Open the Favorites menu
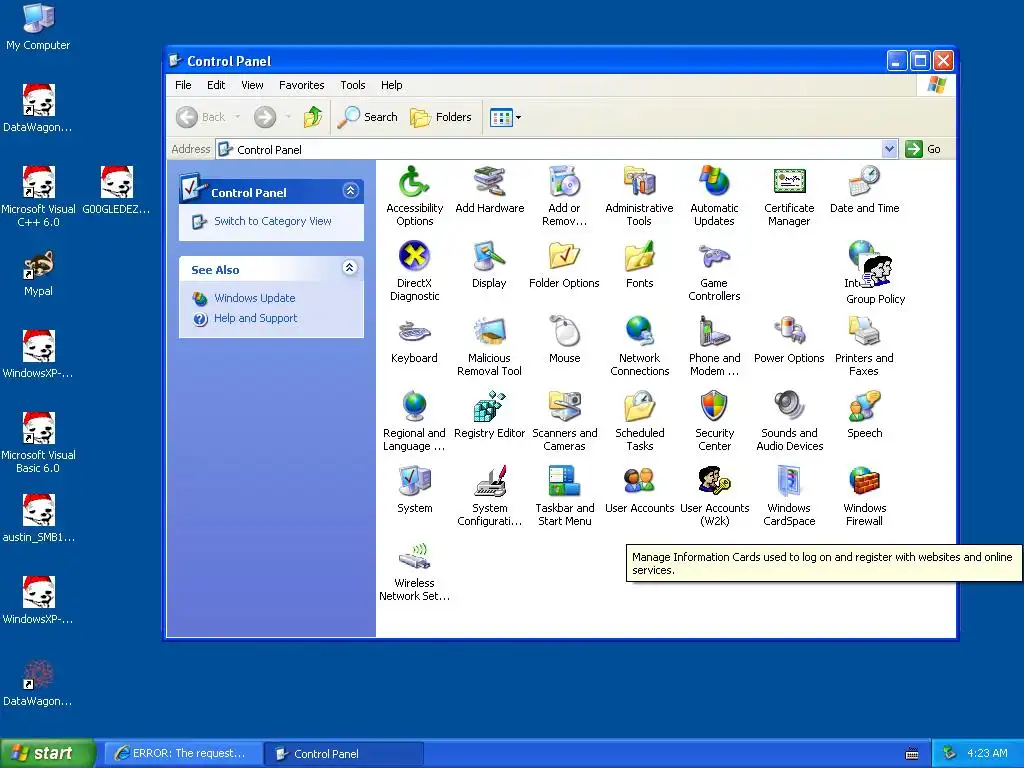 click(x=302, y=85)
